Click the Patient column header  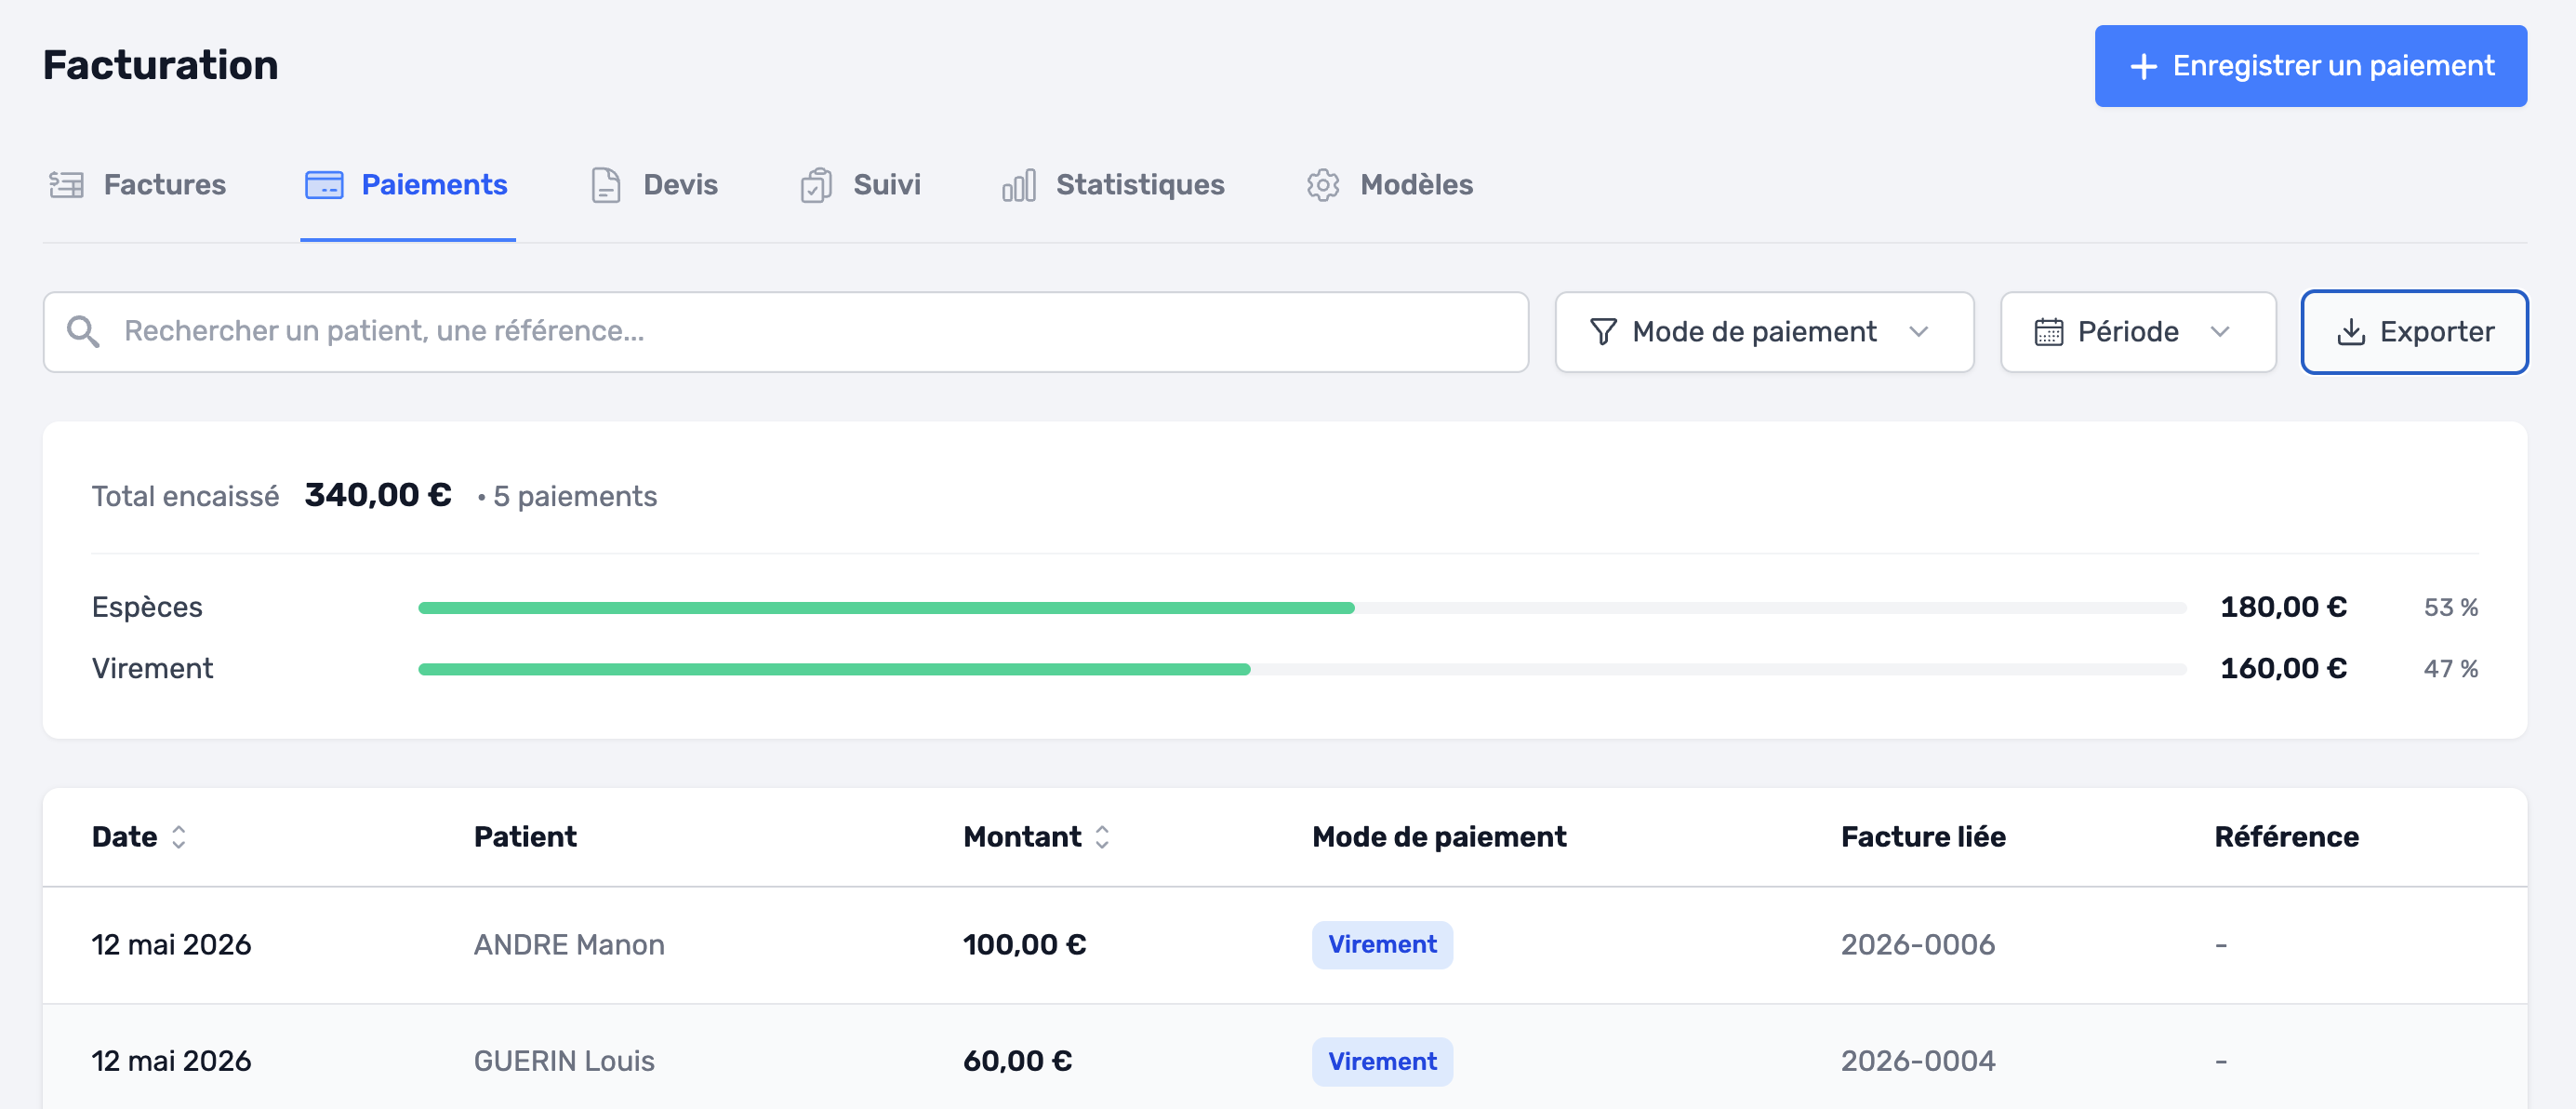(525, 837)
